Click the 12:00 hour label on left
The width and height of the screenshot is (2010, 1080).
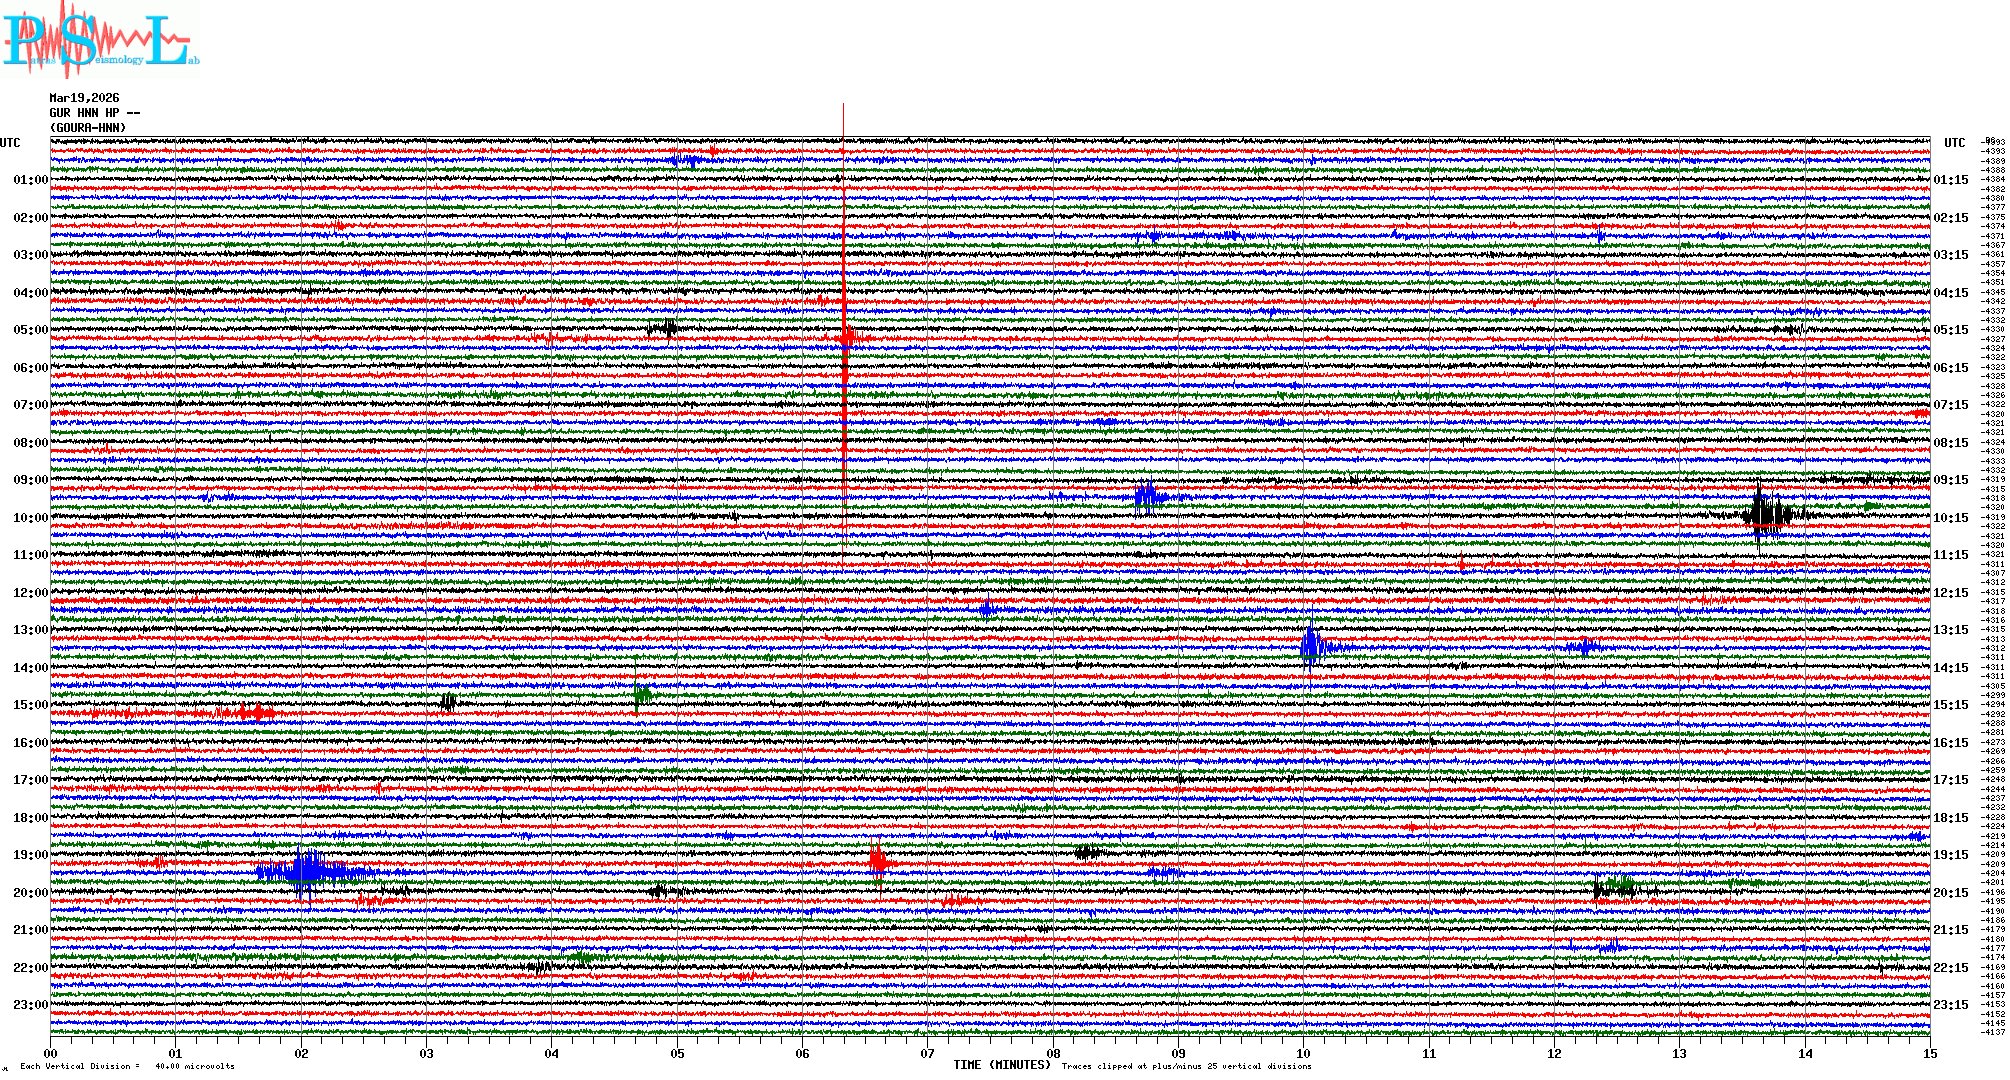point(30,593)
